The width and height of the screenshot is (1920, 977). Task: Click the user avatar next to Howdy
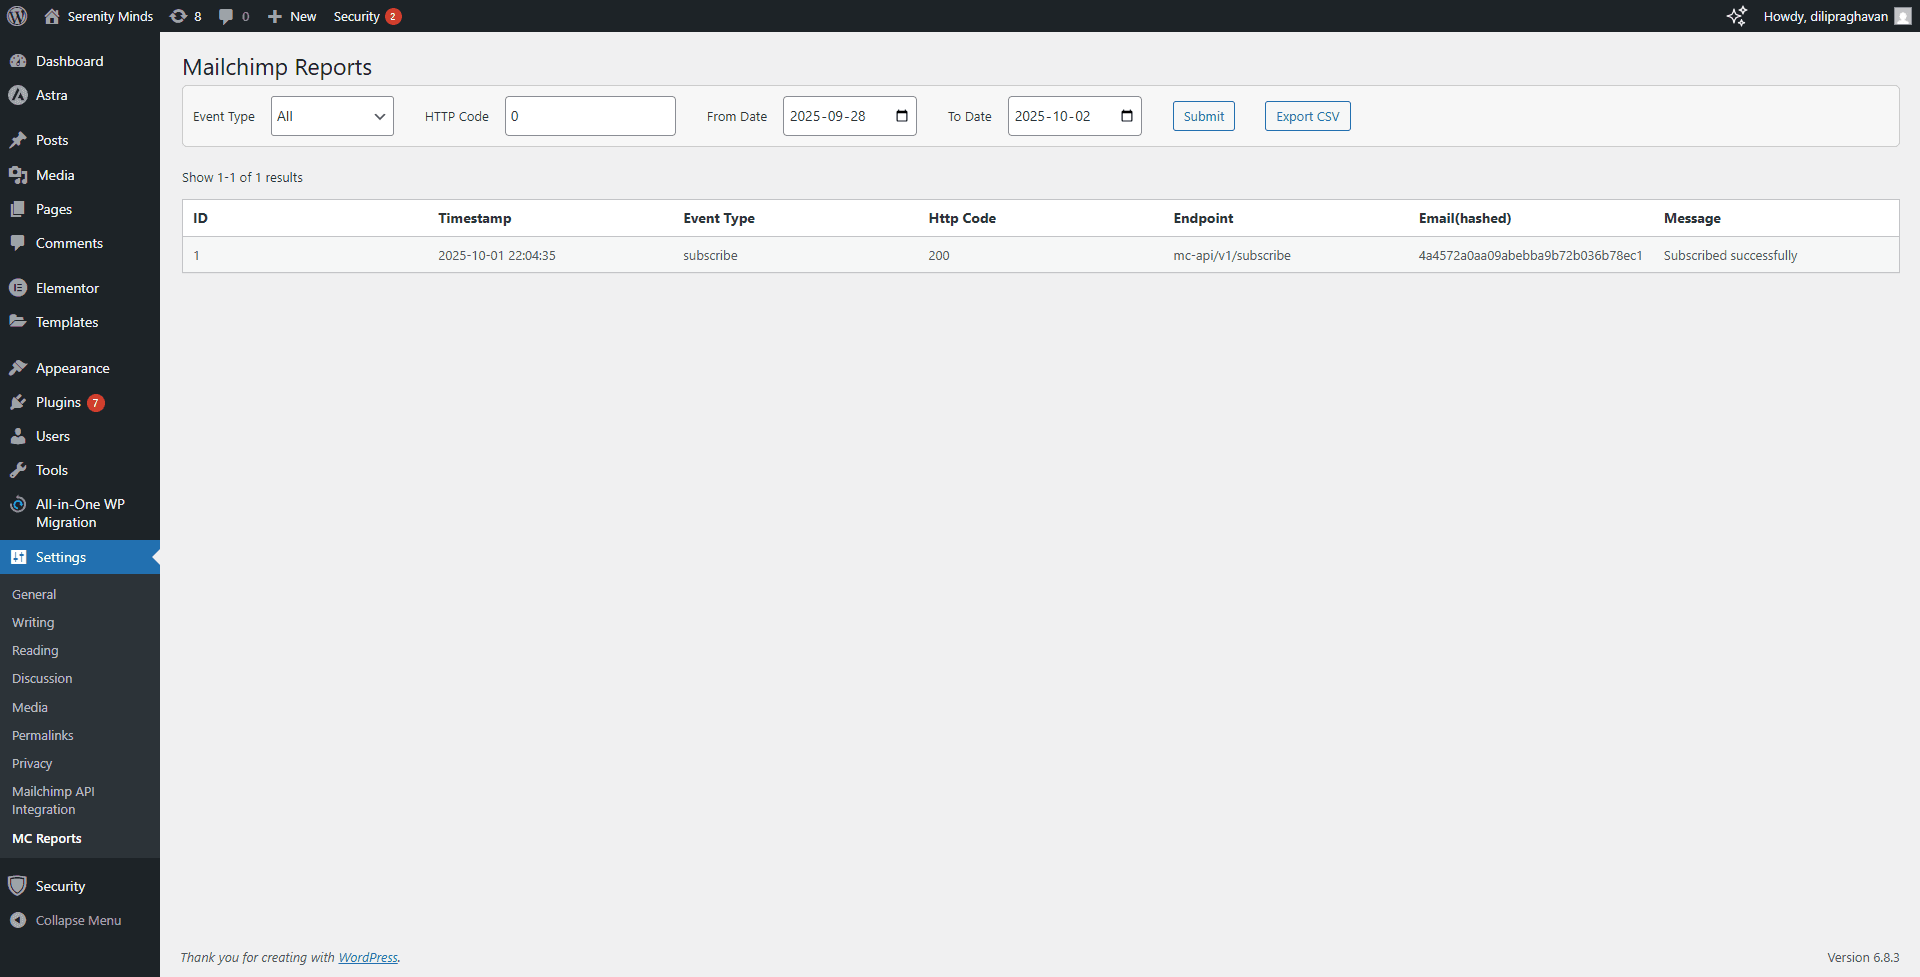pos(1902,16)
